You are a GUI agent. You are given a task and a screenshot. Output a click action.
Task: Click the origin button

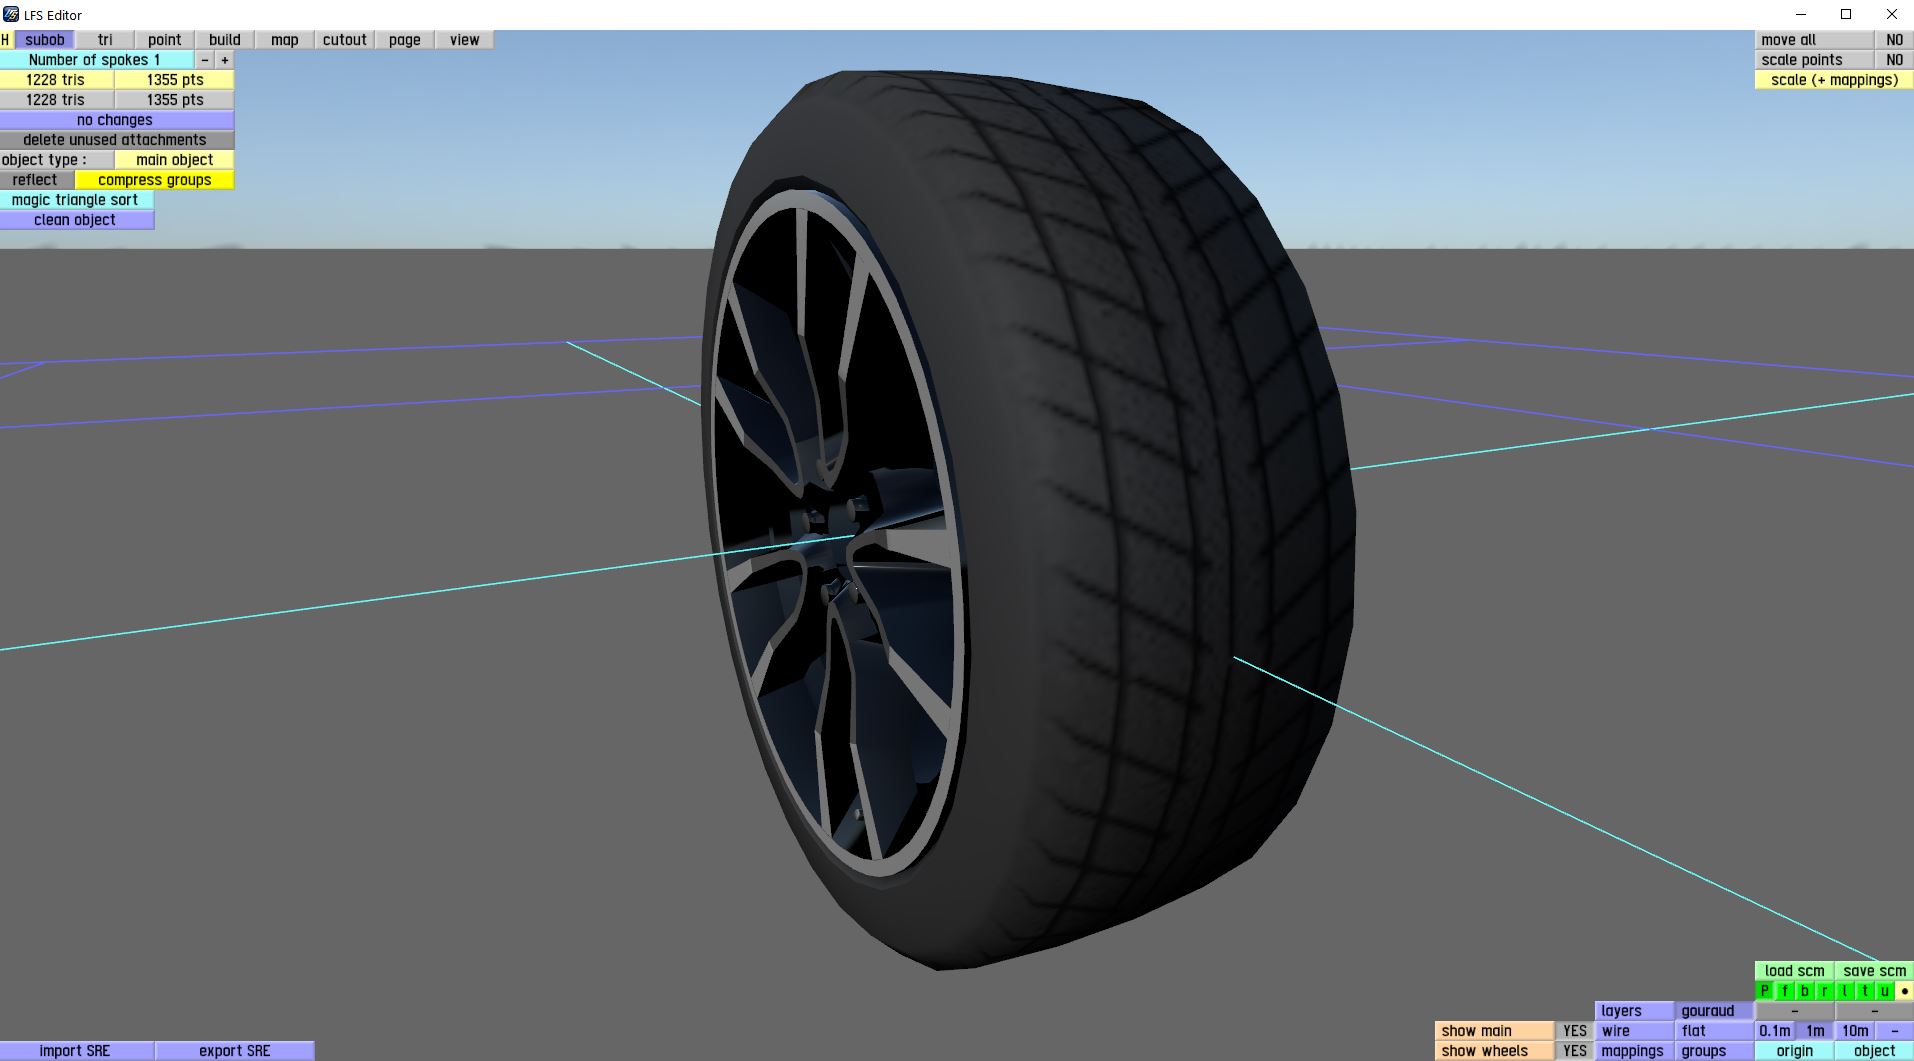click(x=1795, y=1051)
